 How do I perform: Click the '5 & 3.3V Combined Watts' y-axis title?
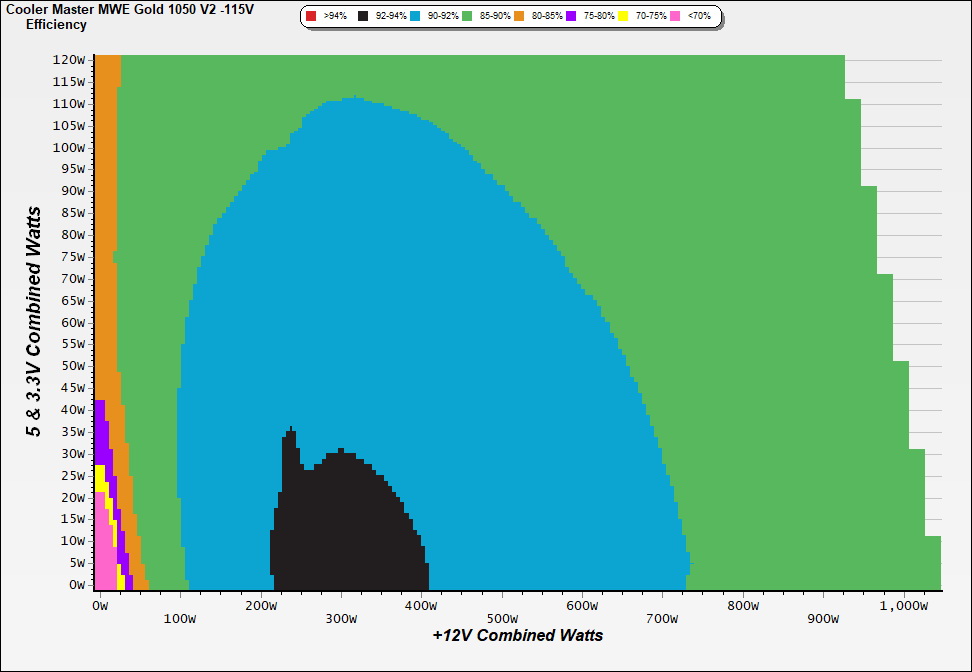[35, 322]
